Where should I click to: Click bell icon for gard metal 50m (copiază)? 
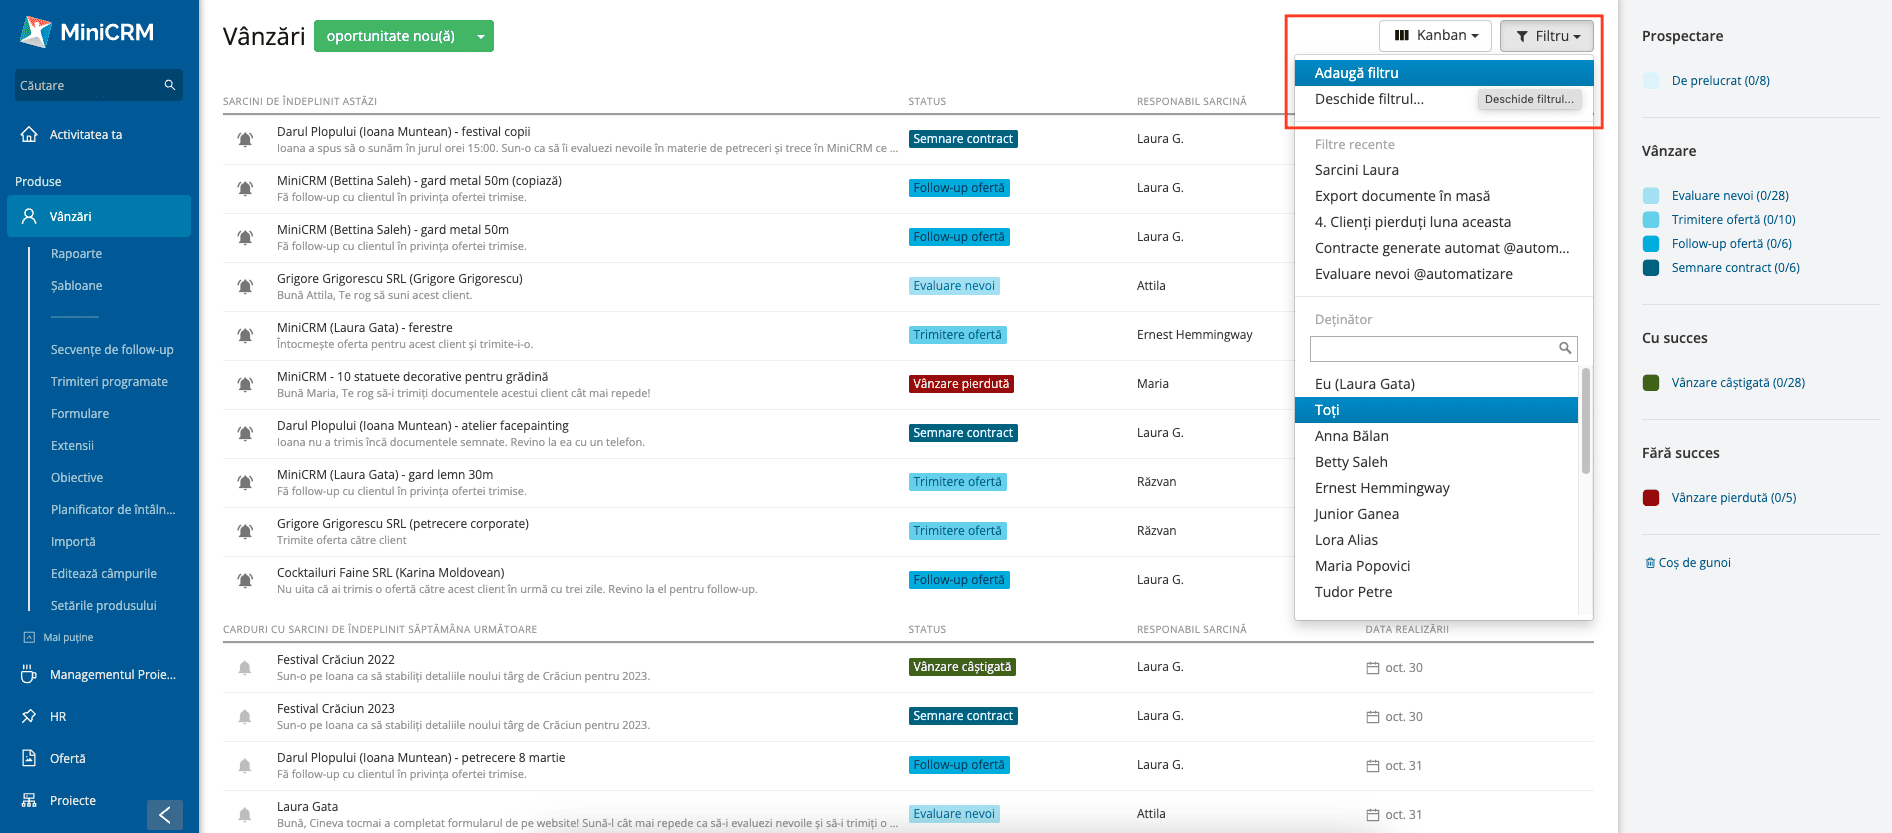pyautogui.click(x=245, y=188)
